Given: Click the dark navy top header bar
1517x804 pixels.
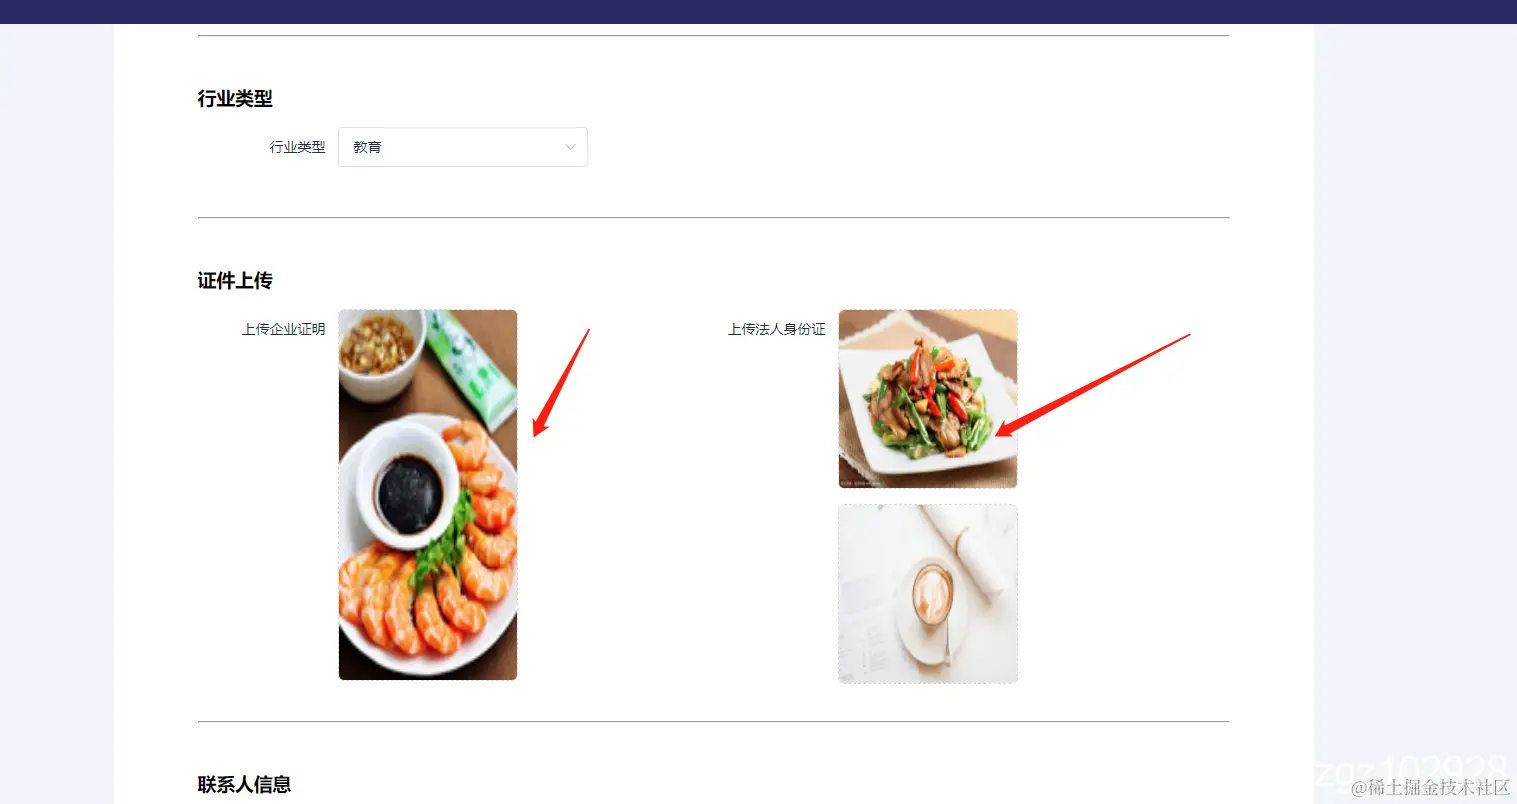Looking at the screenshot, I should click(x=758, y=12).
